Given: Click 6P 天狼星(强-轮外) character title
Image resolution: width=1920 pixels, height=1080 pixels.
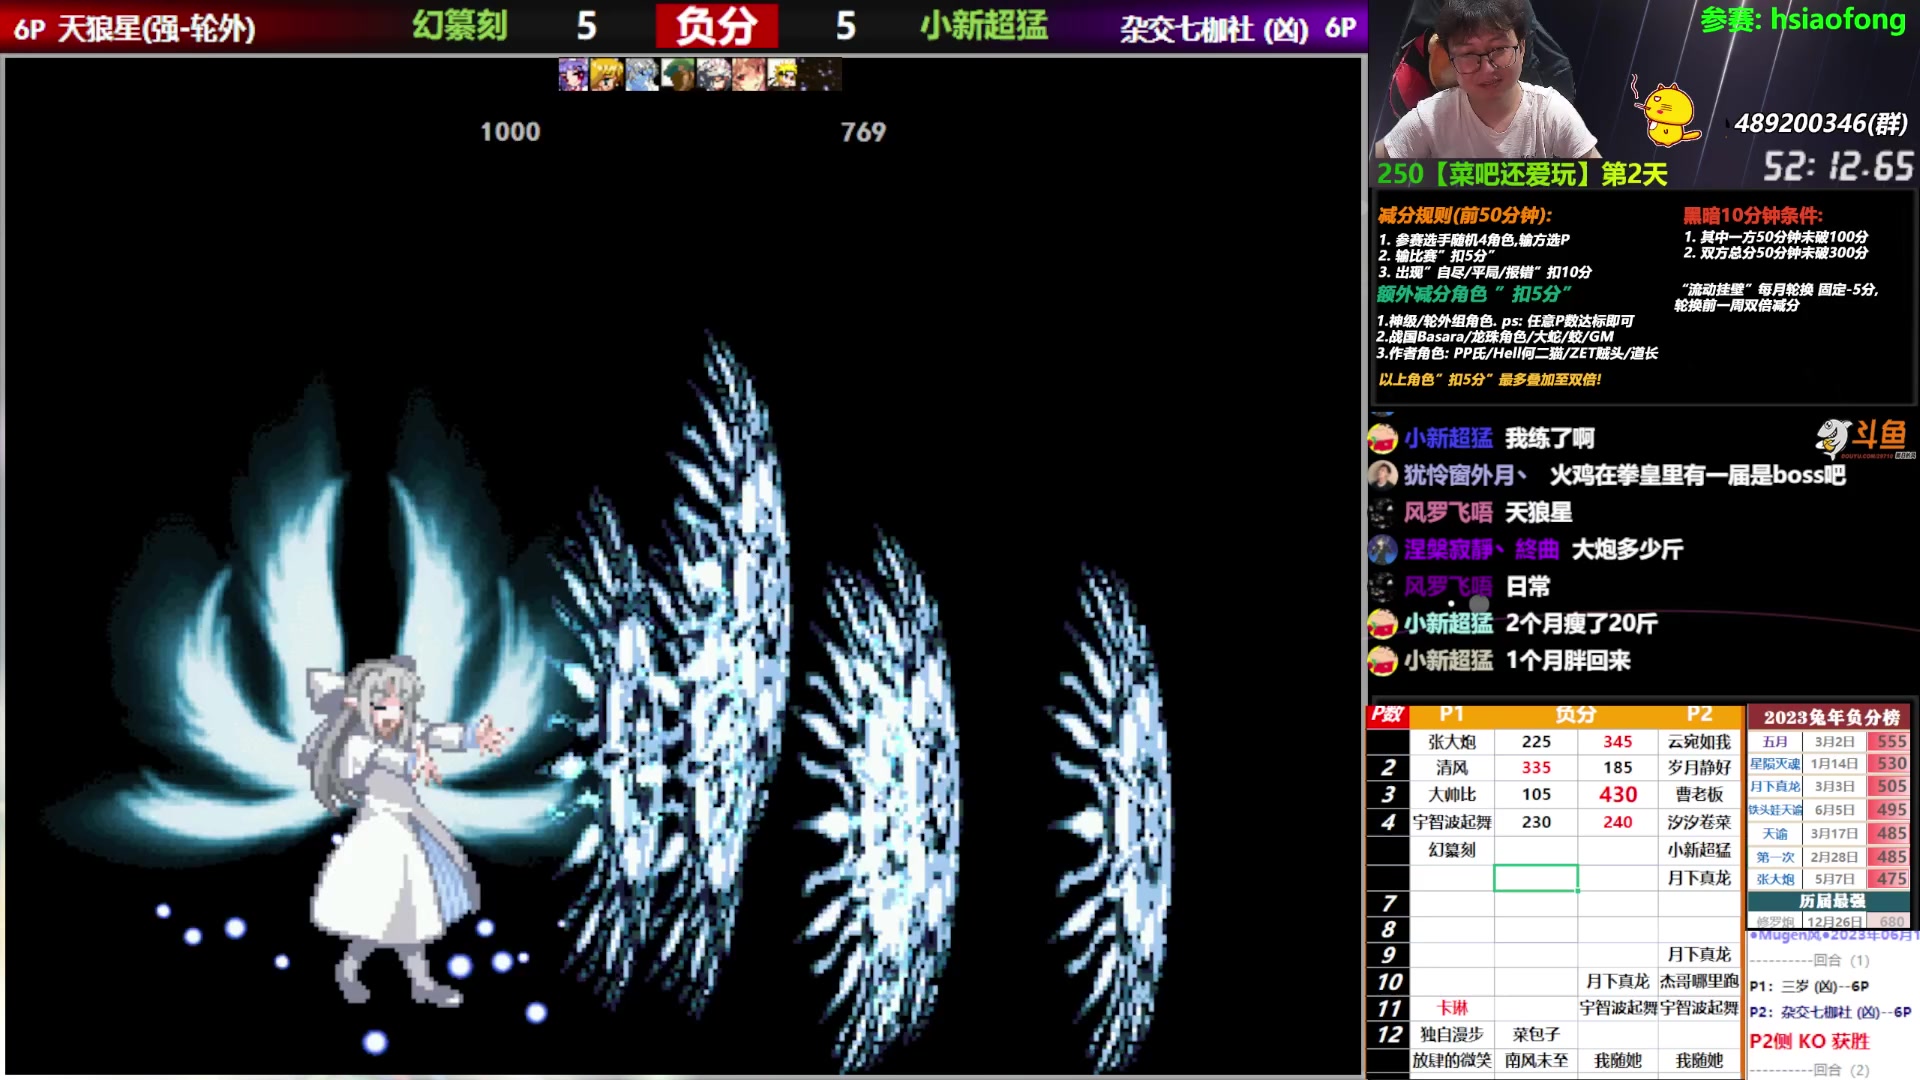Looking at the screenshot, I should 135,28.
